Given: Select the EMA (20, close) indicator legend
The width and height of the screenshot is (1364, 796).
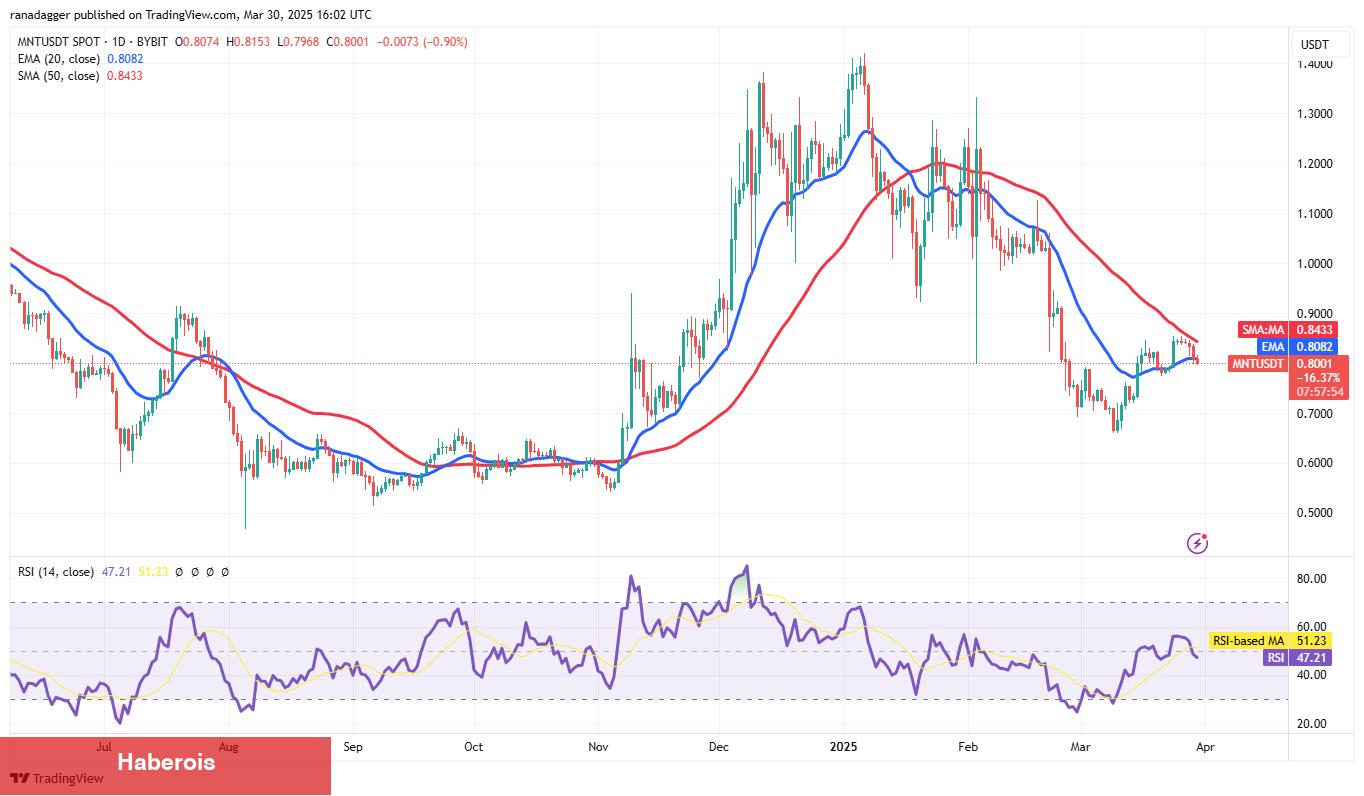Looking at the screenshot, I should pos(57,59).
